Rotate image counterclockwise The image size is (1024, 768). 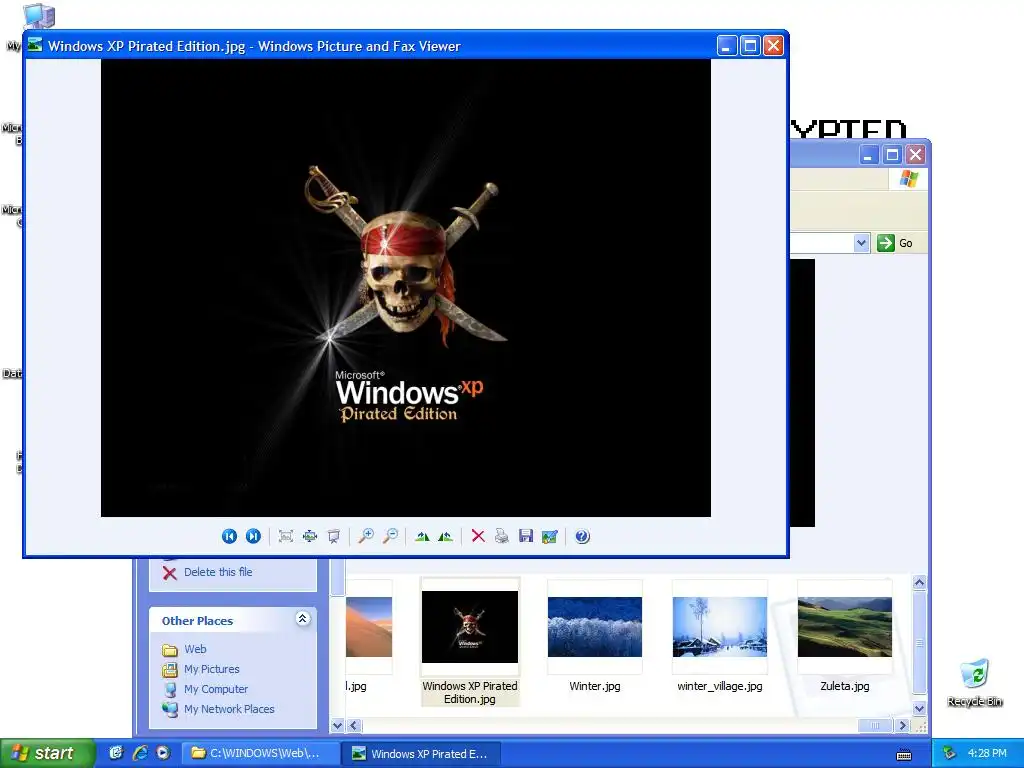coord(446,536)
